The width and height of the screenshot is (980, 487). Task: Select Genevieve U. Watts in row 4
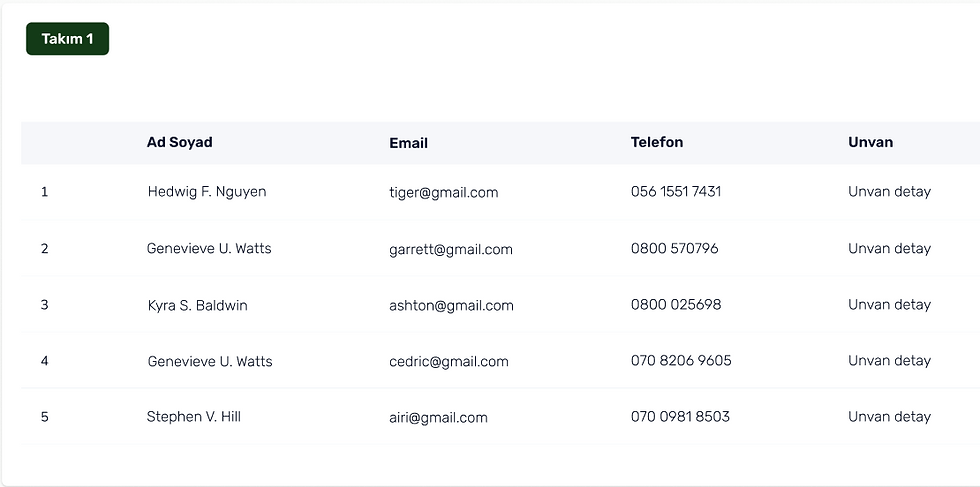pyautogui.click(x=209, y=361)
